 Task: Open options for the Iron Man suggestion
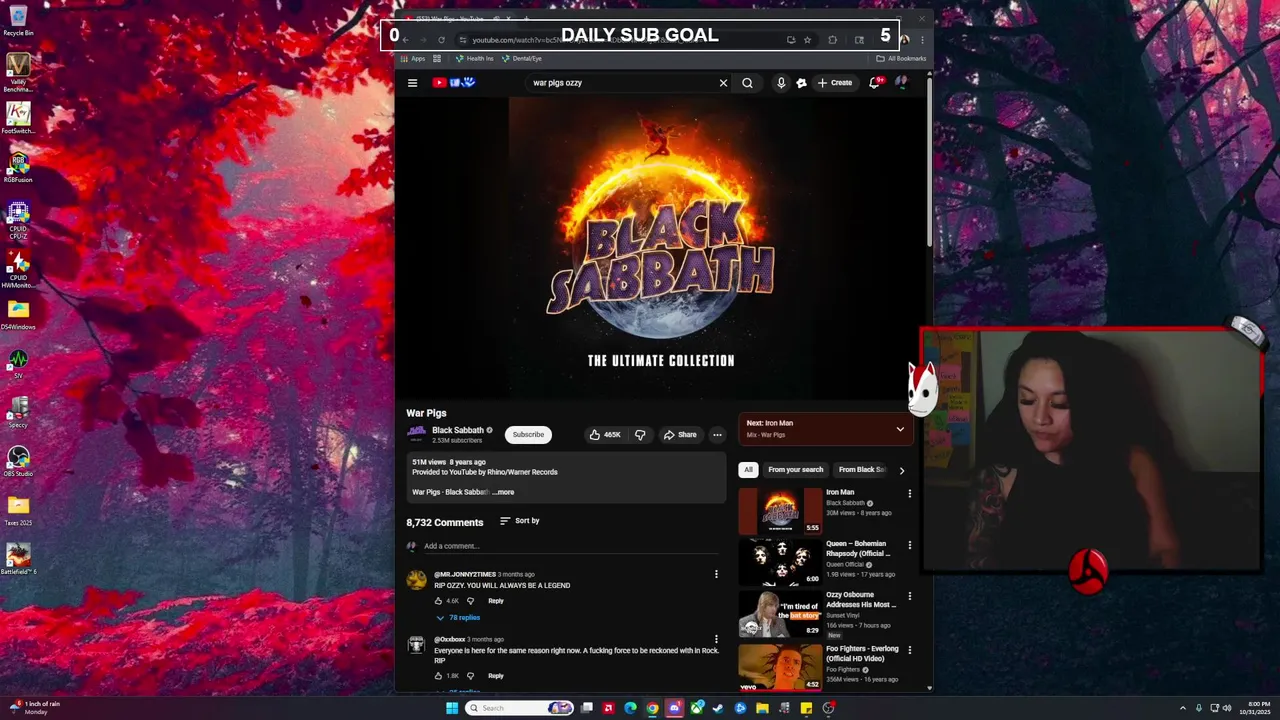[x=909, y=493]
